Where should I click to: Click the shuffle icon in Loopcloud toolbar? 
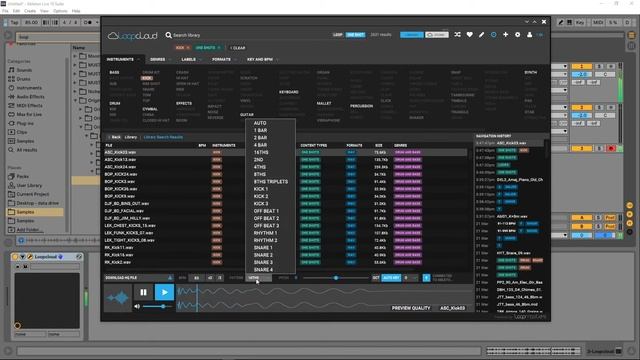point(458,35)
